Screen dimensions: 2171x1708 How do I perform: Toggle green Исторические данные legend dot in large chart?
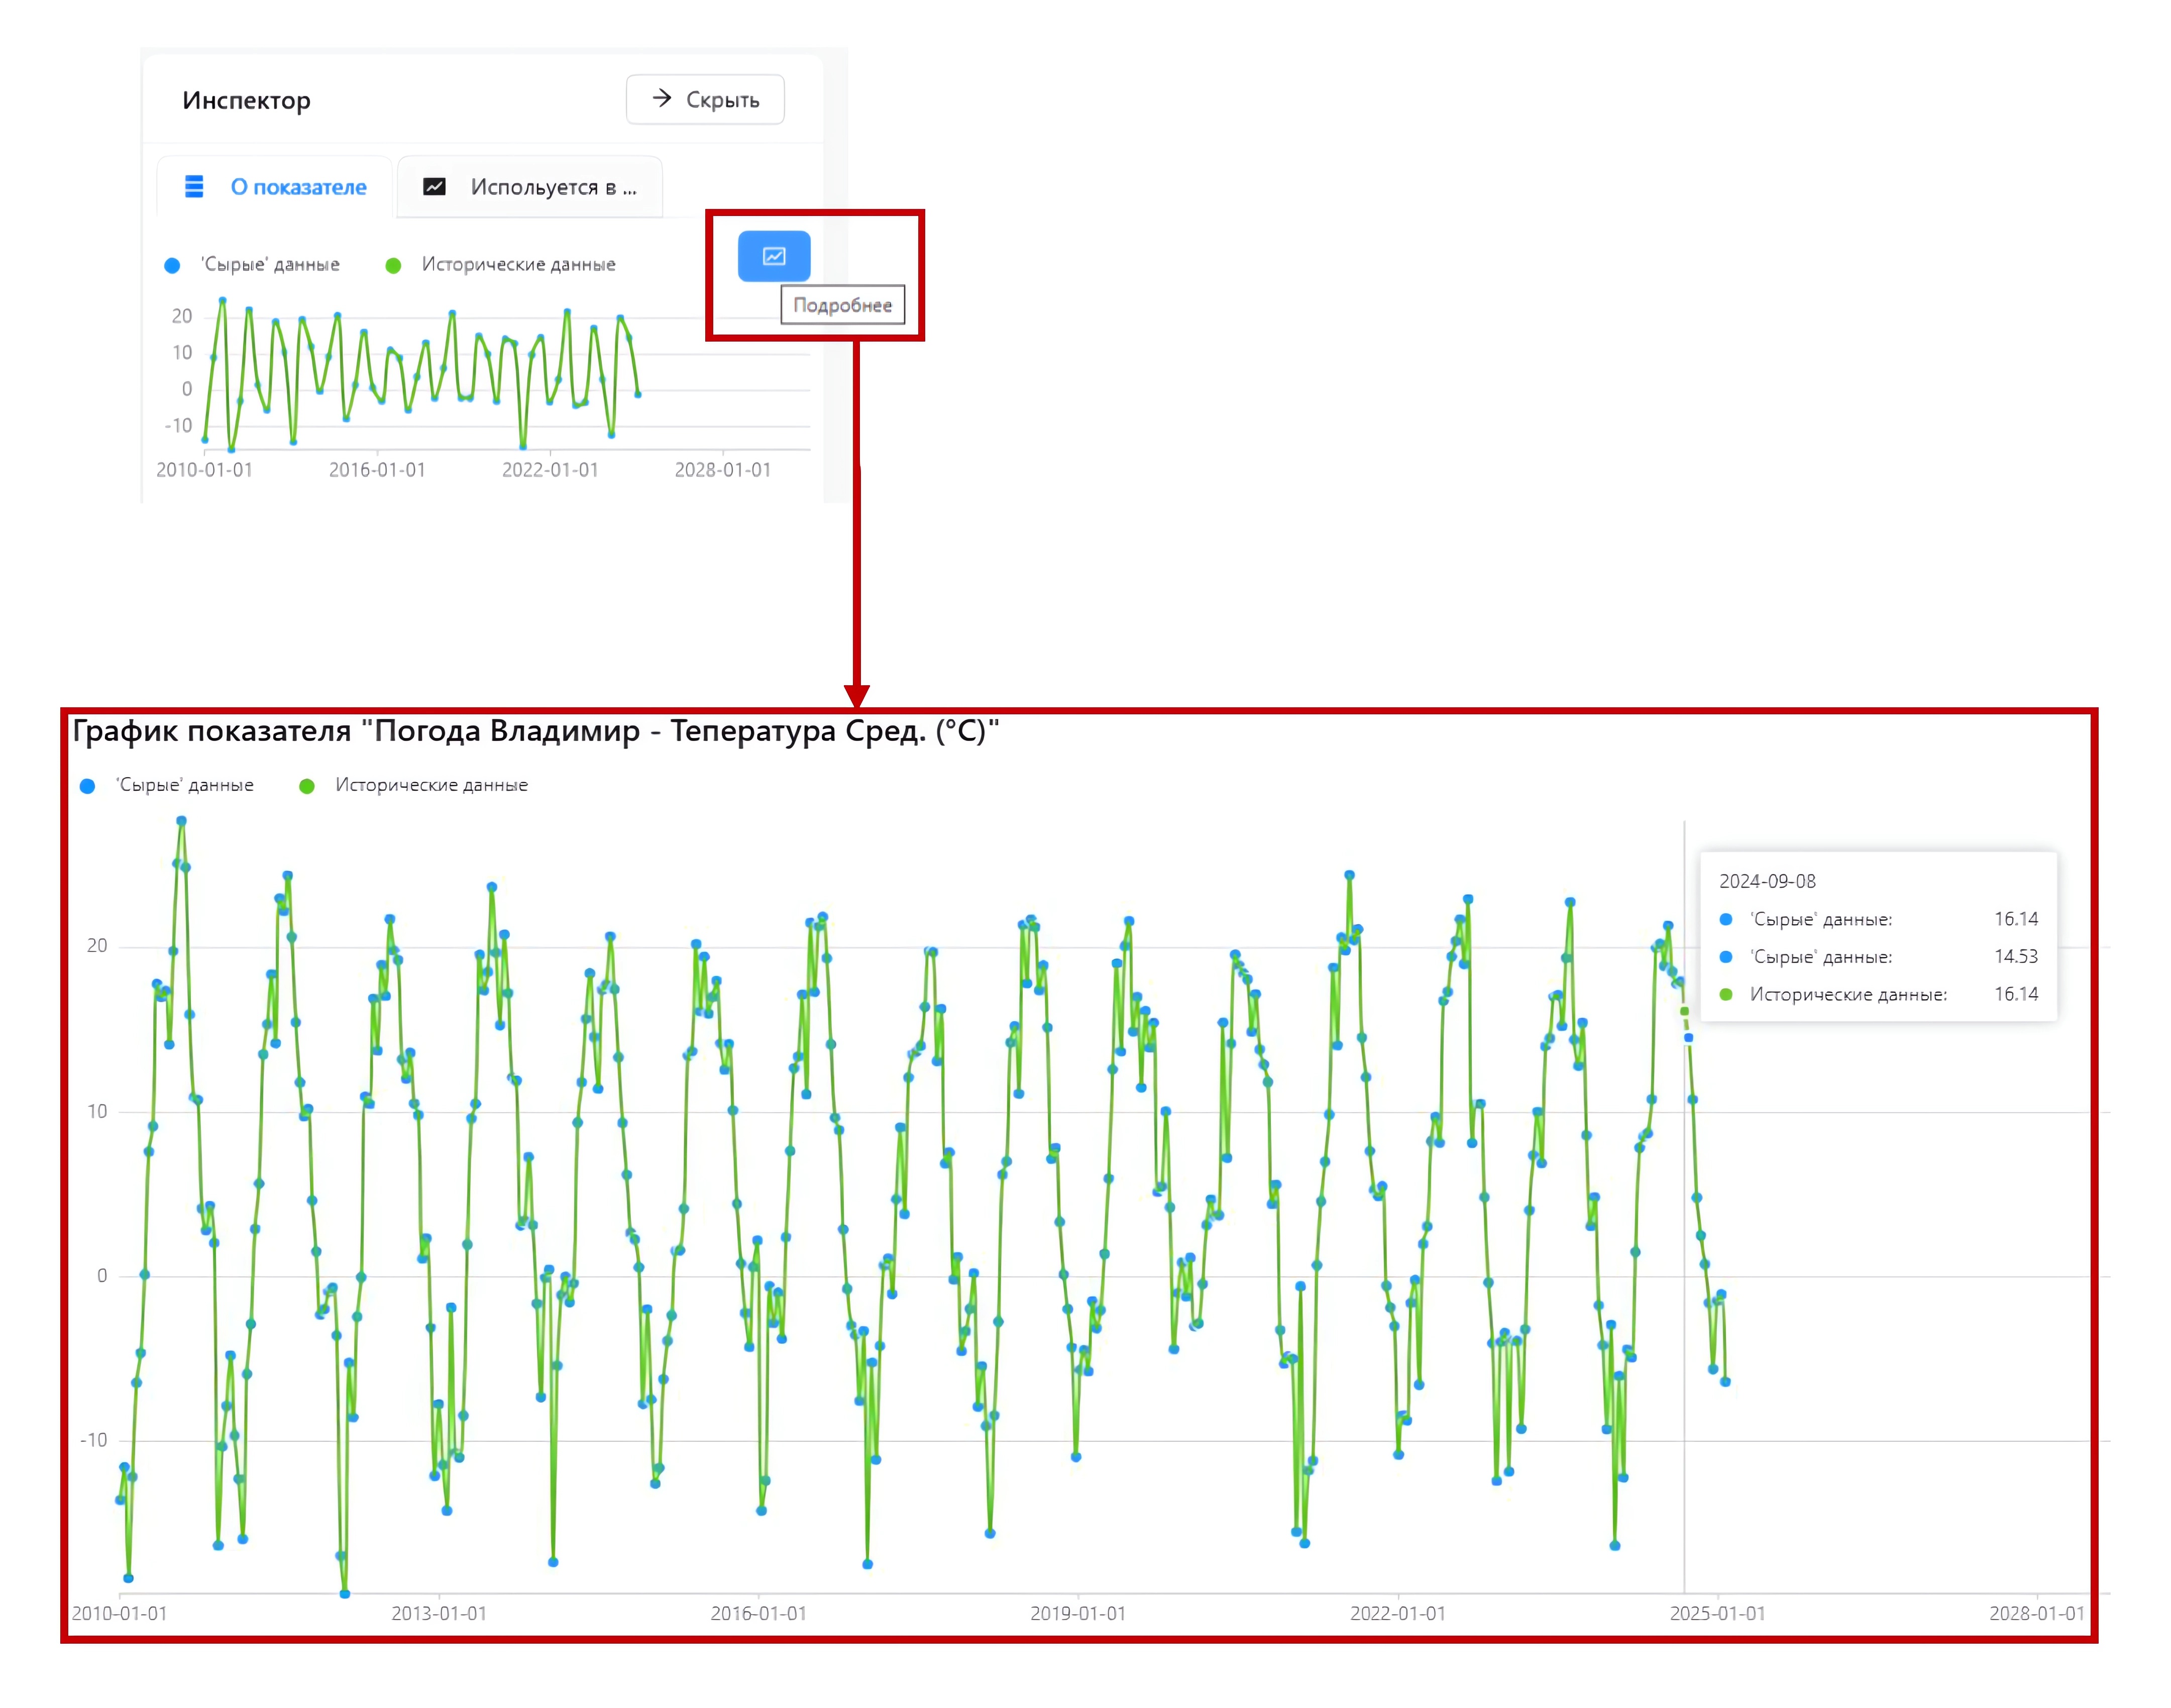[x=307, y=786]
